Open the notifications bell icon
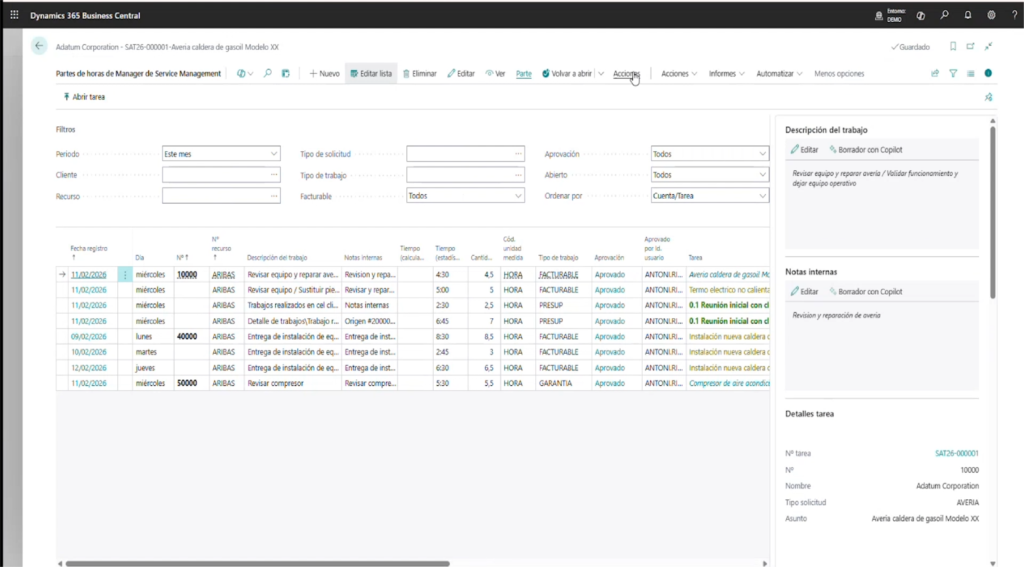The image size is (1024, 567). (x=967, y=15)
